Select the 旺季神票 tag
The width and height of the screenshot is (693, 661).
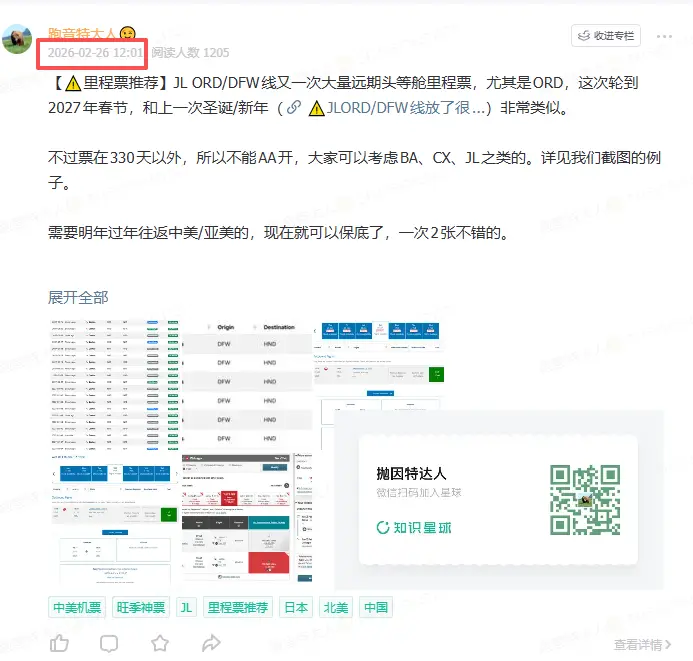click(x=141, y=608)
